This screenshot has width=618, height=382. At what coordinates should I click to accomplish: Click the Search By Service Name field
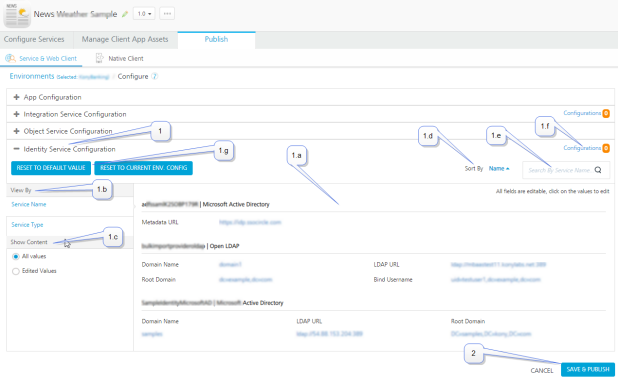point(559,170)
